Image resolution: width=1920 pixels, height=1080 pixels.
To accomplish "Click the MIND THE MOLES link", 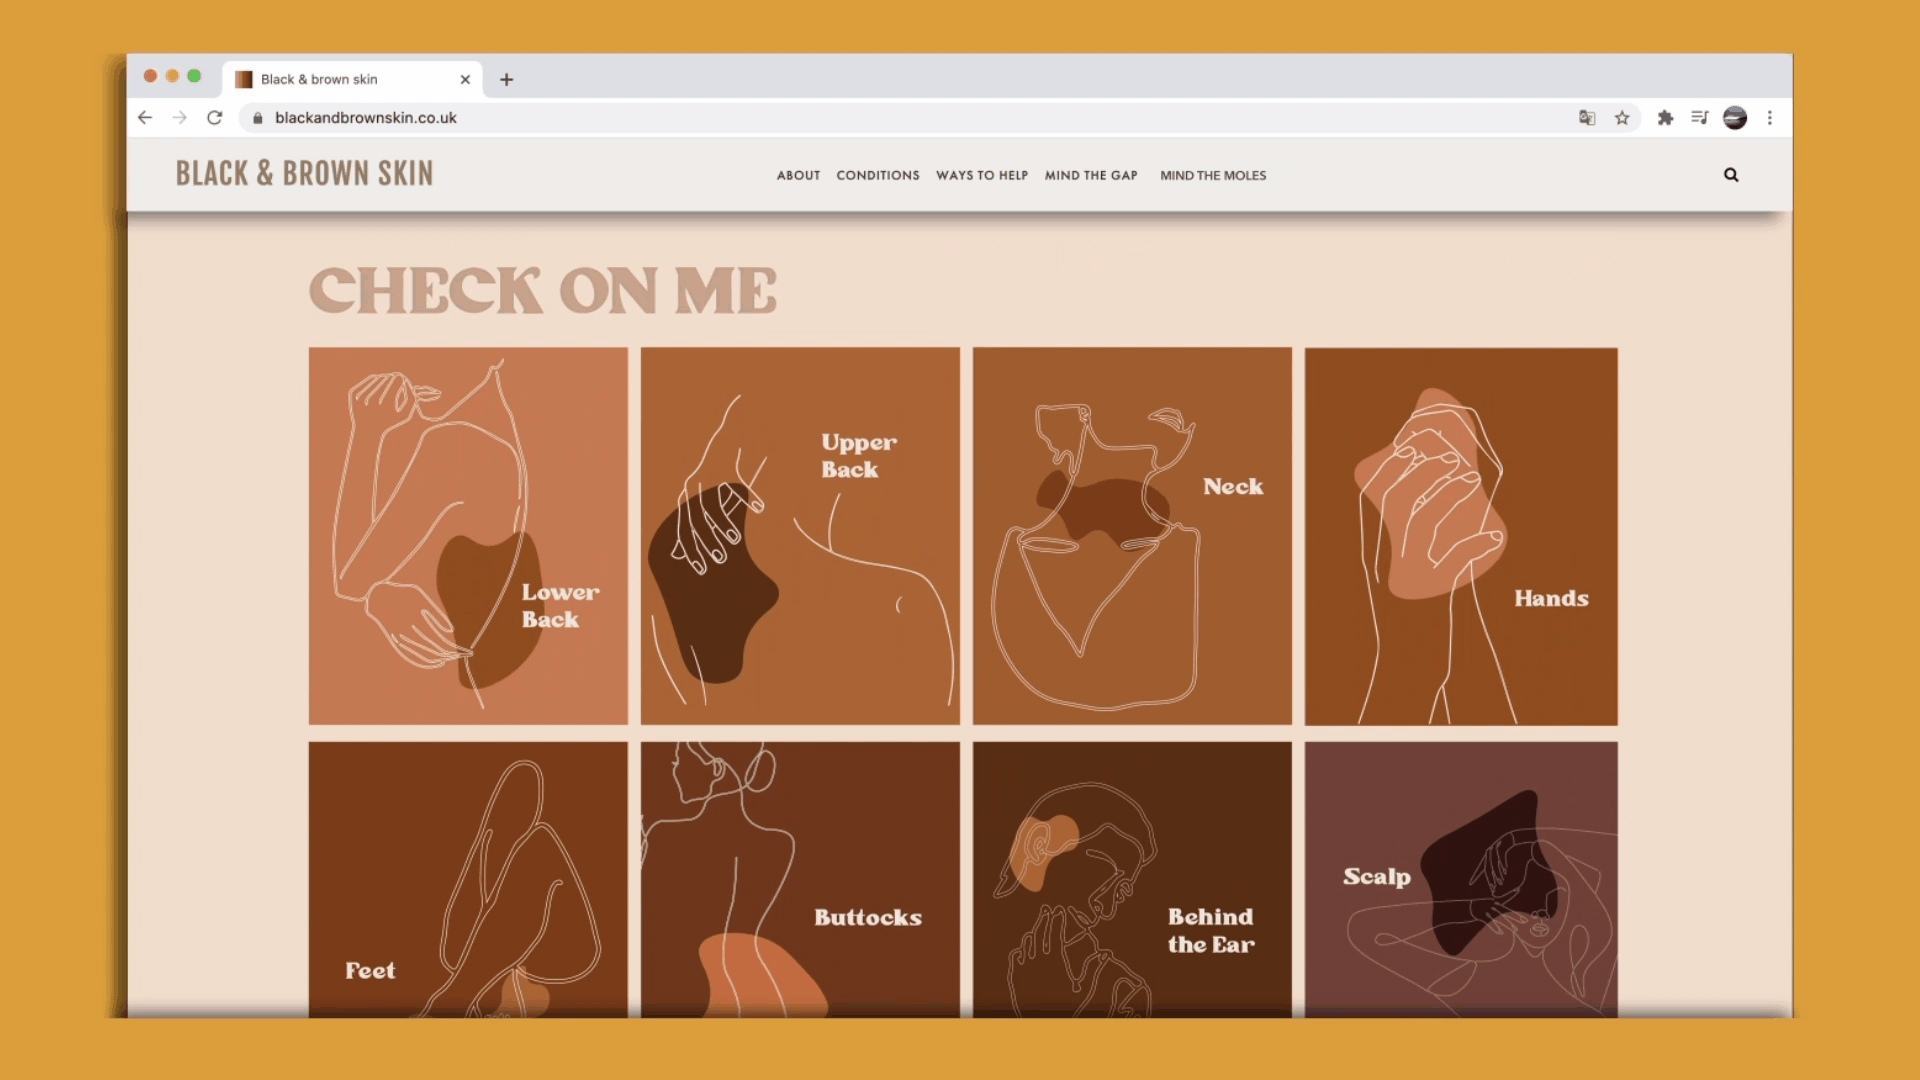I will pyautogui.click(x=1213, y=175).
